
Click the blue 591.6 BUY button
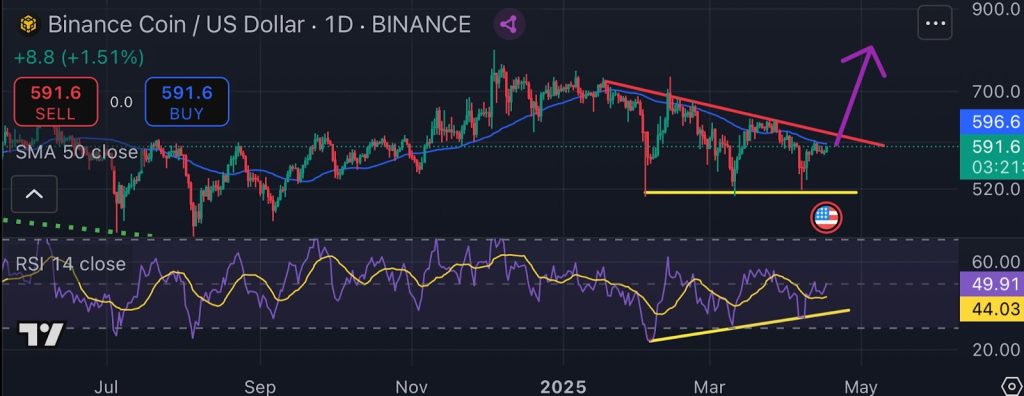(x=187, y=101)
